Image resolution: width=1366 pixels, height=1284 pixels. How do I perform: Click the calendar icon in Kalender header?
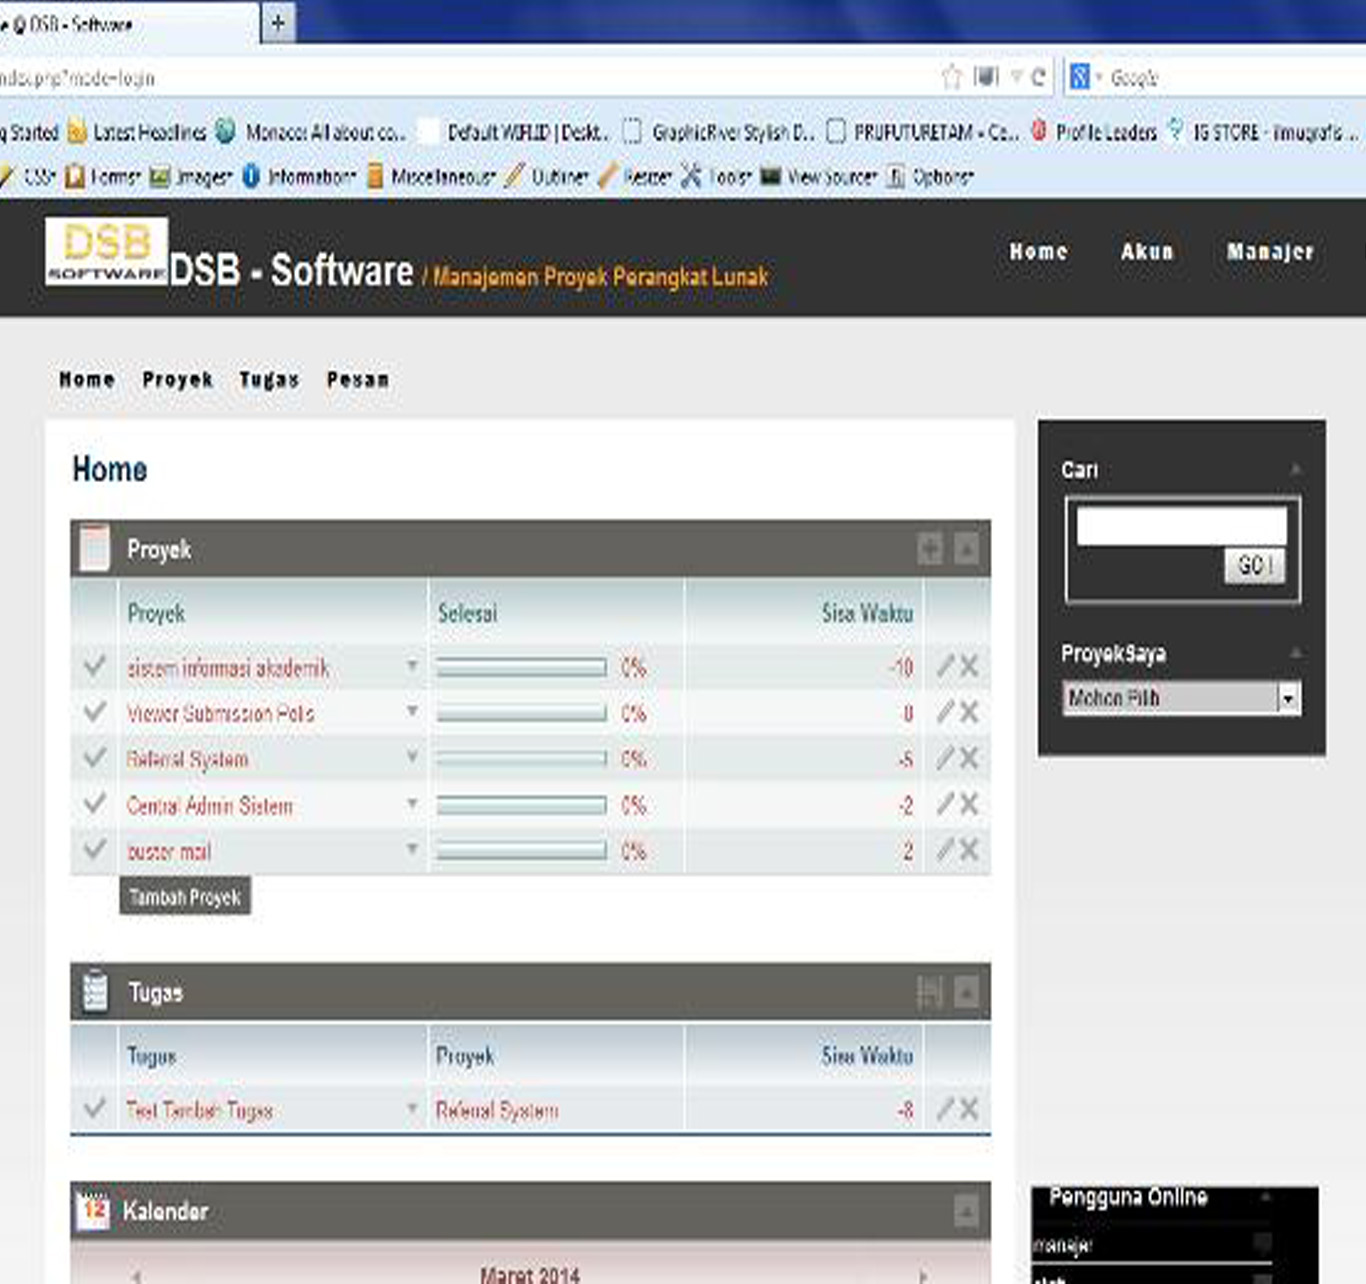(94, 1210)
